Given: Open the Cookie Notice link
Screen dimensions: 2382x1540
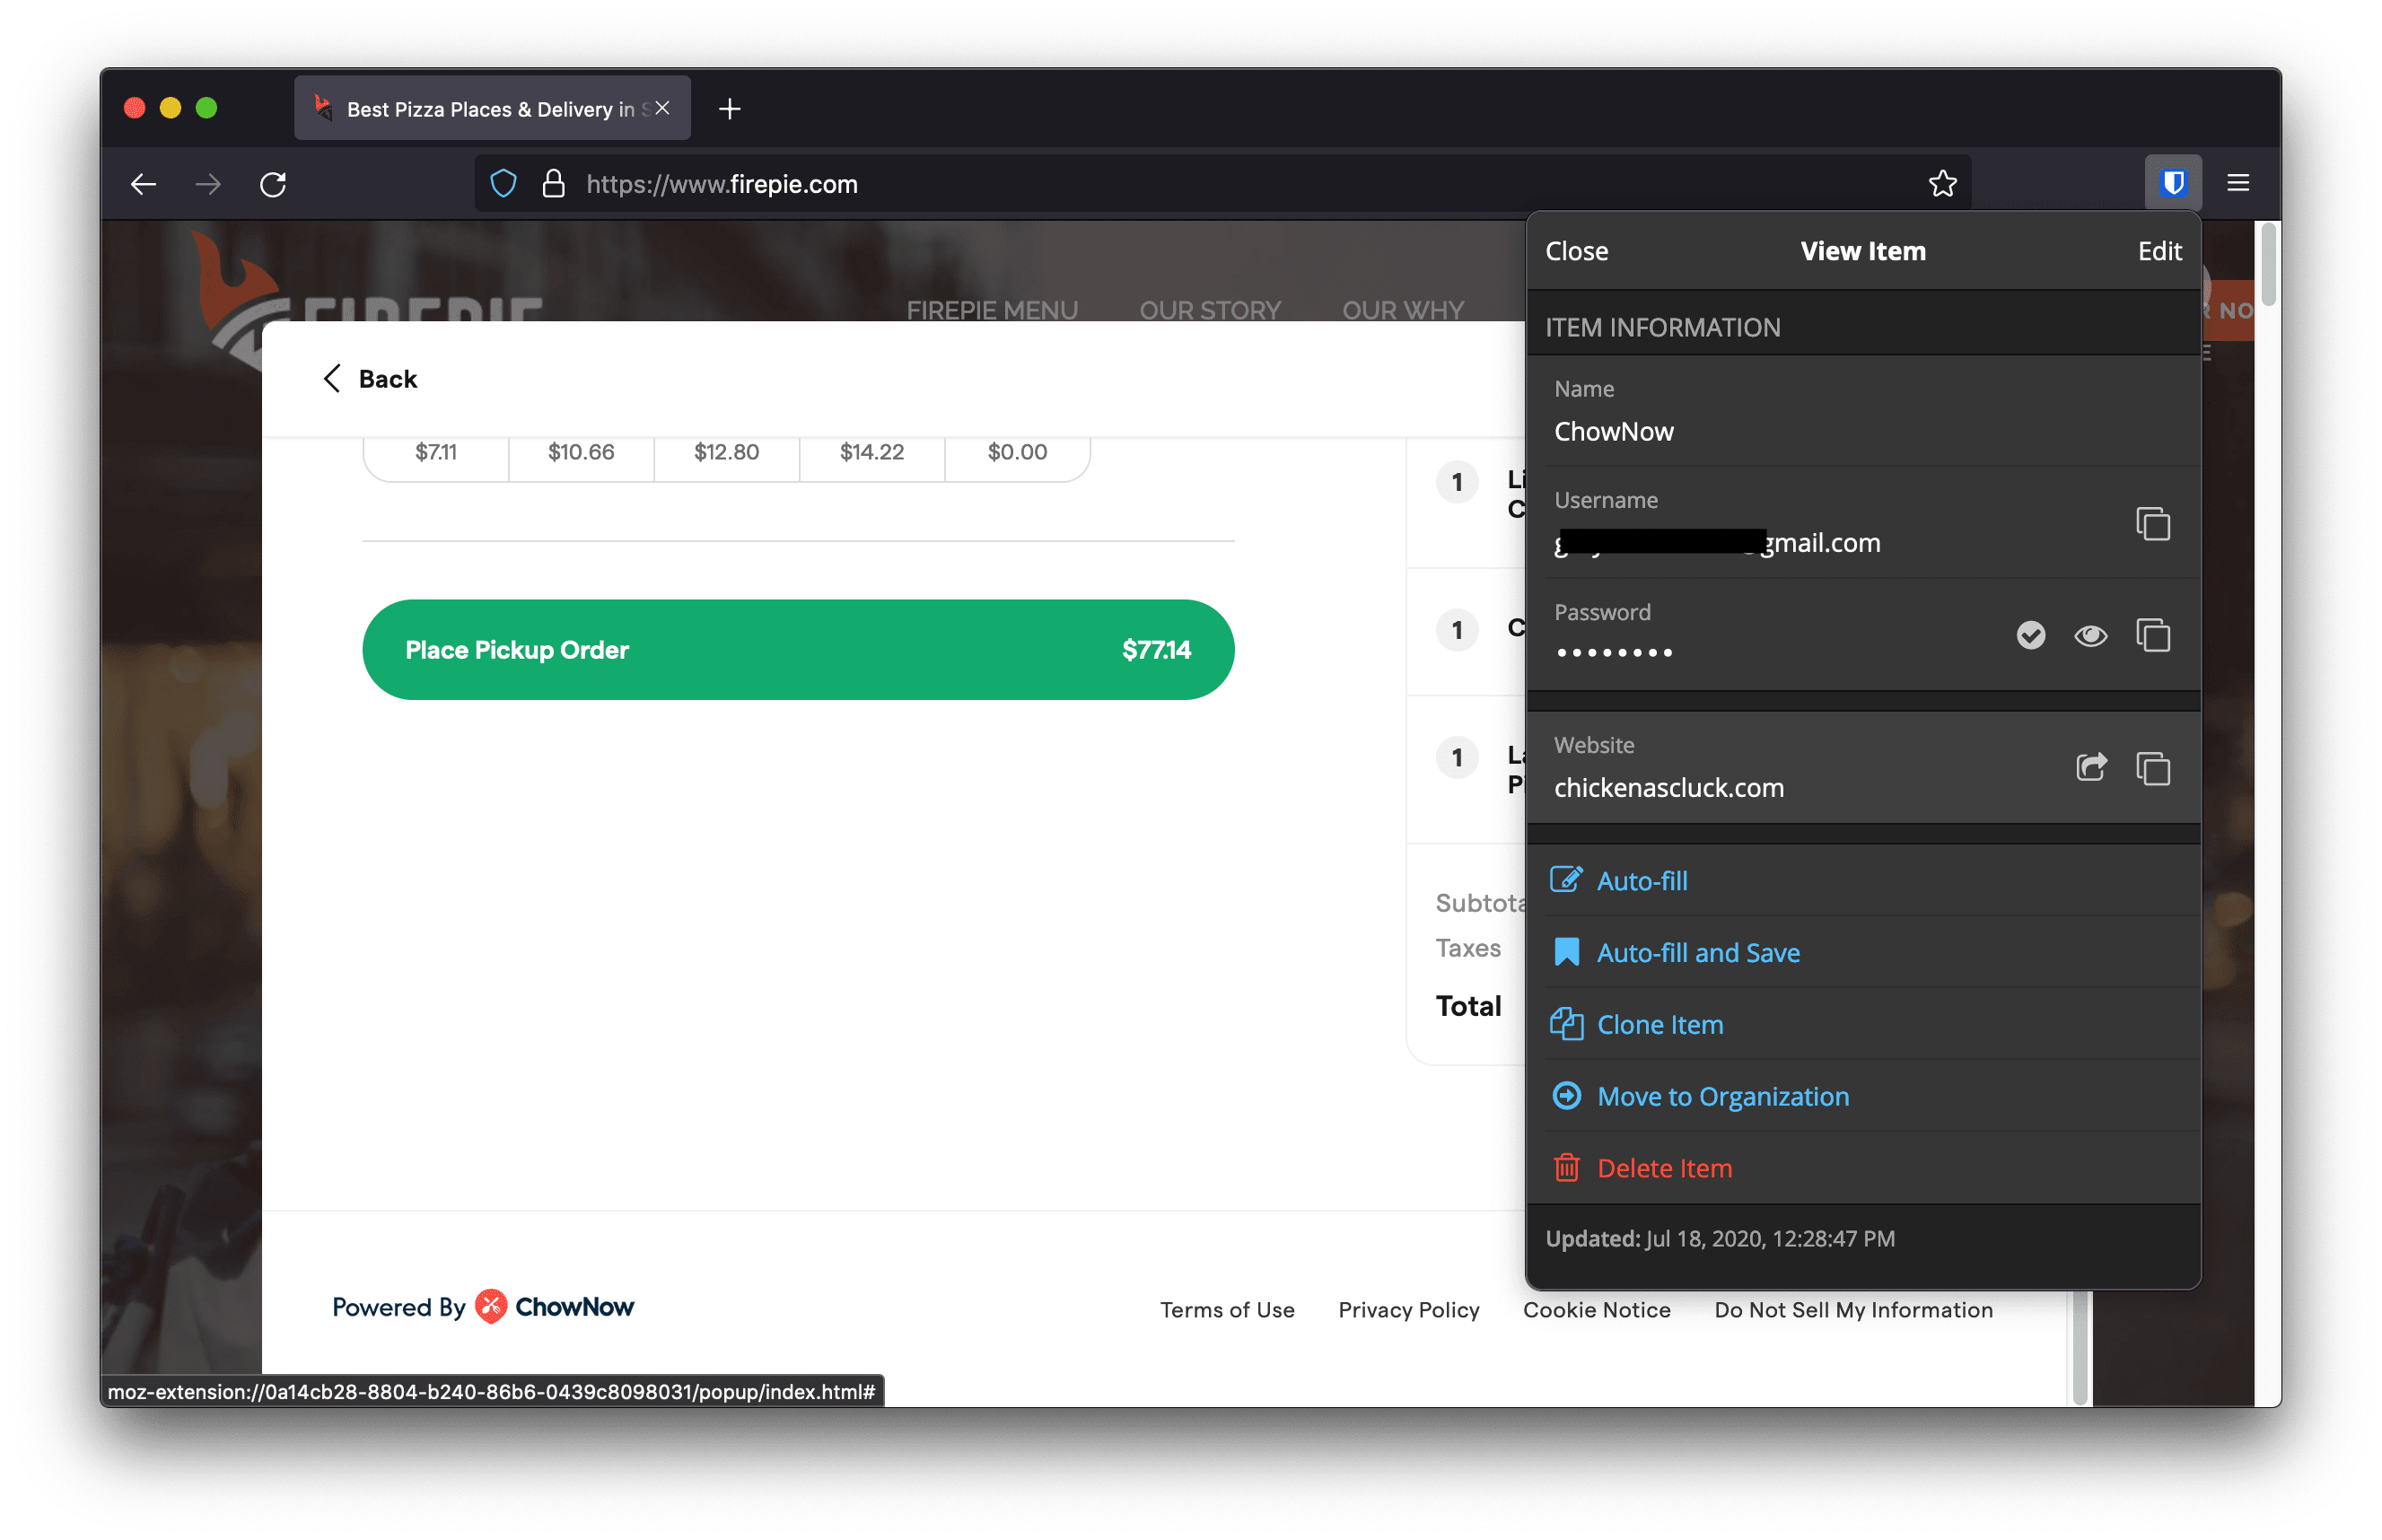Looking at the screenshot, I should [x=1596, y=1309].
